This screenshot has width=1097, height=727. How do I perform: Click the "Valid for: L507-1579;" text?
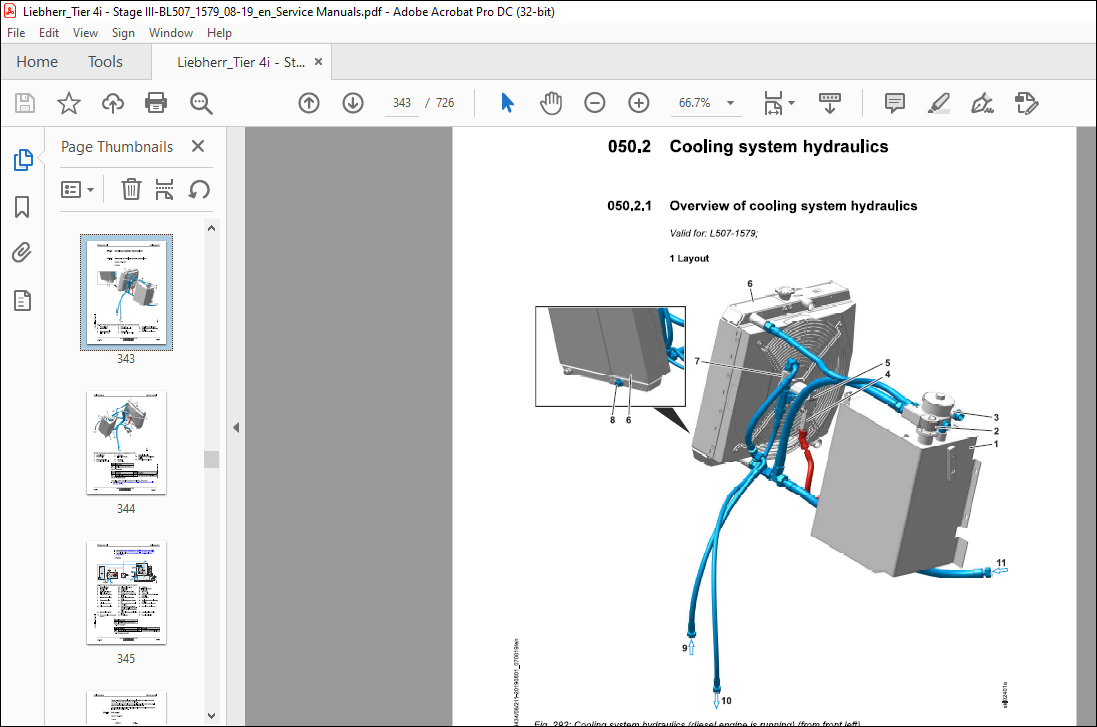click(714, 233)
